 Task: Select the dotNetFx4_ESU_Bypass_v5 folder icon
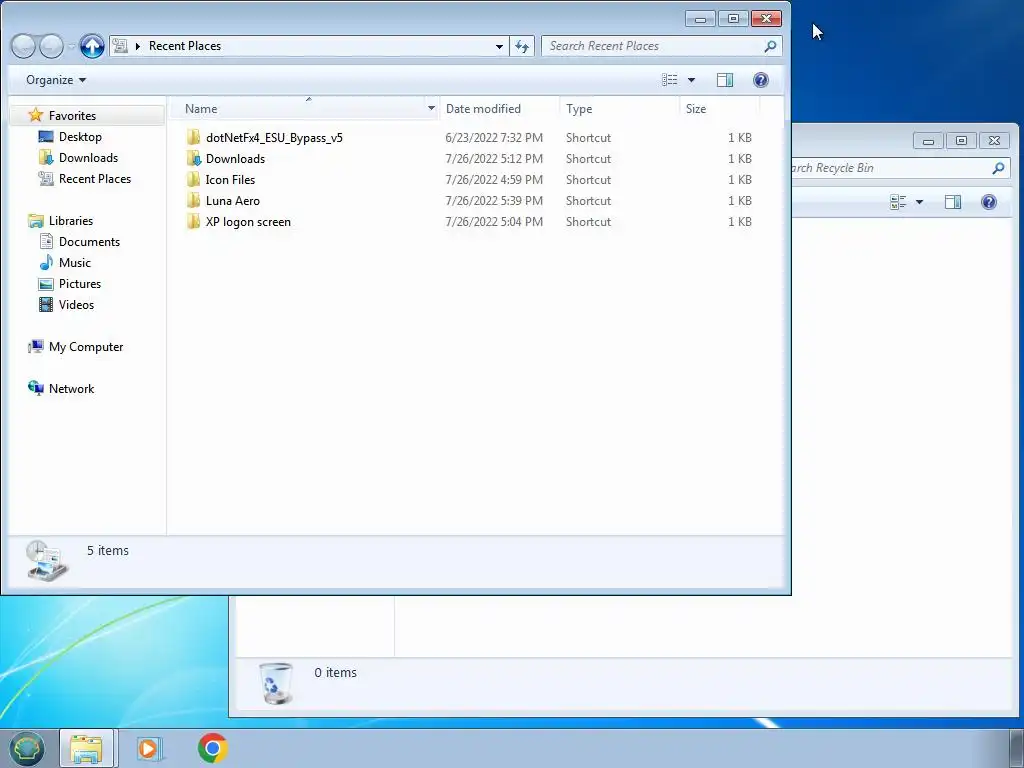[193, 137]
